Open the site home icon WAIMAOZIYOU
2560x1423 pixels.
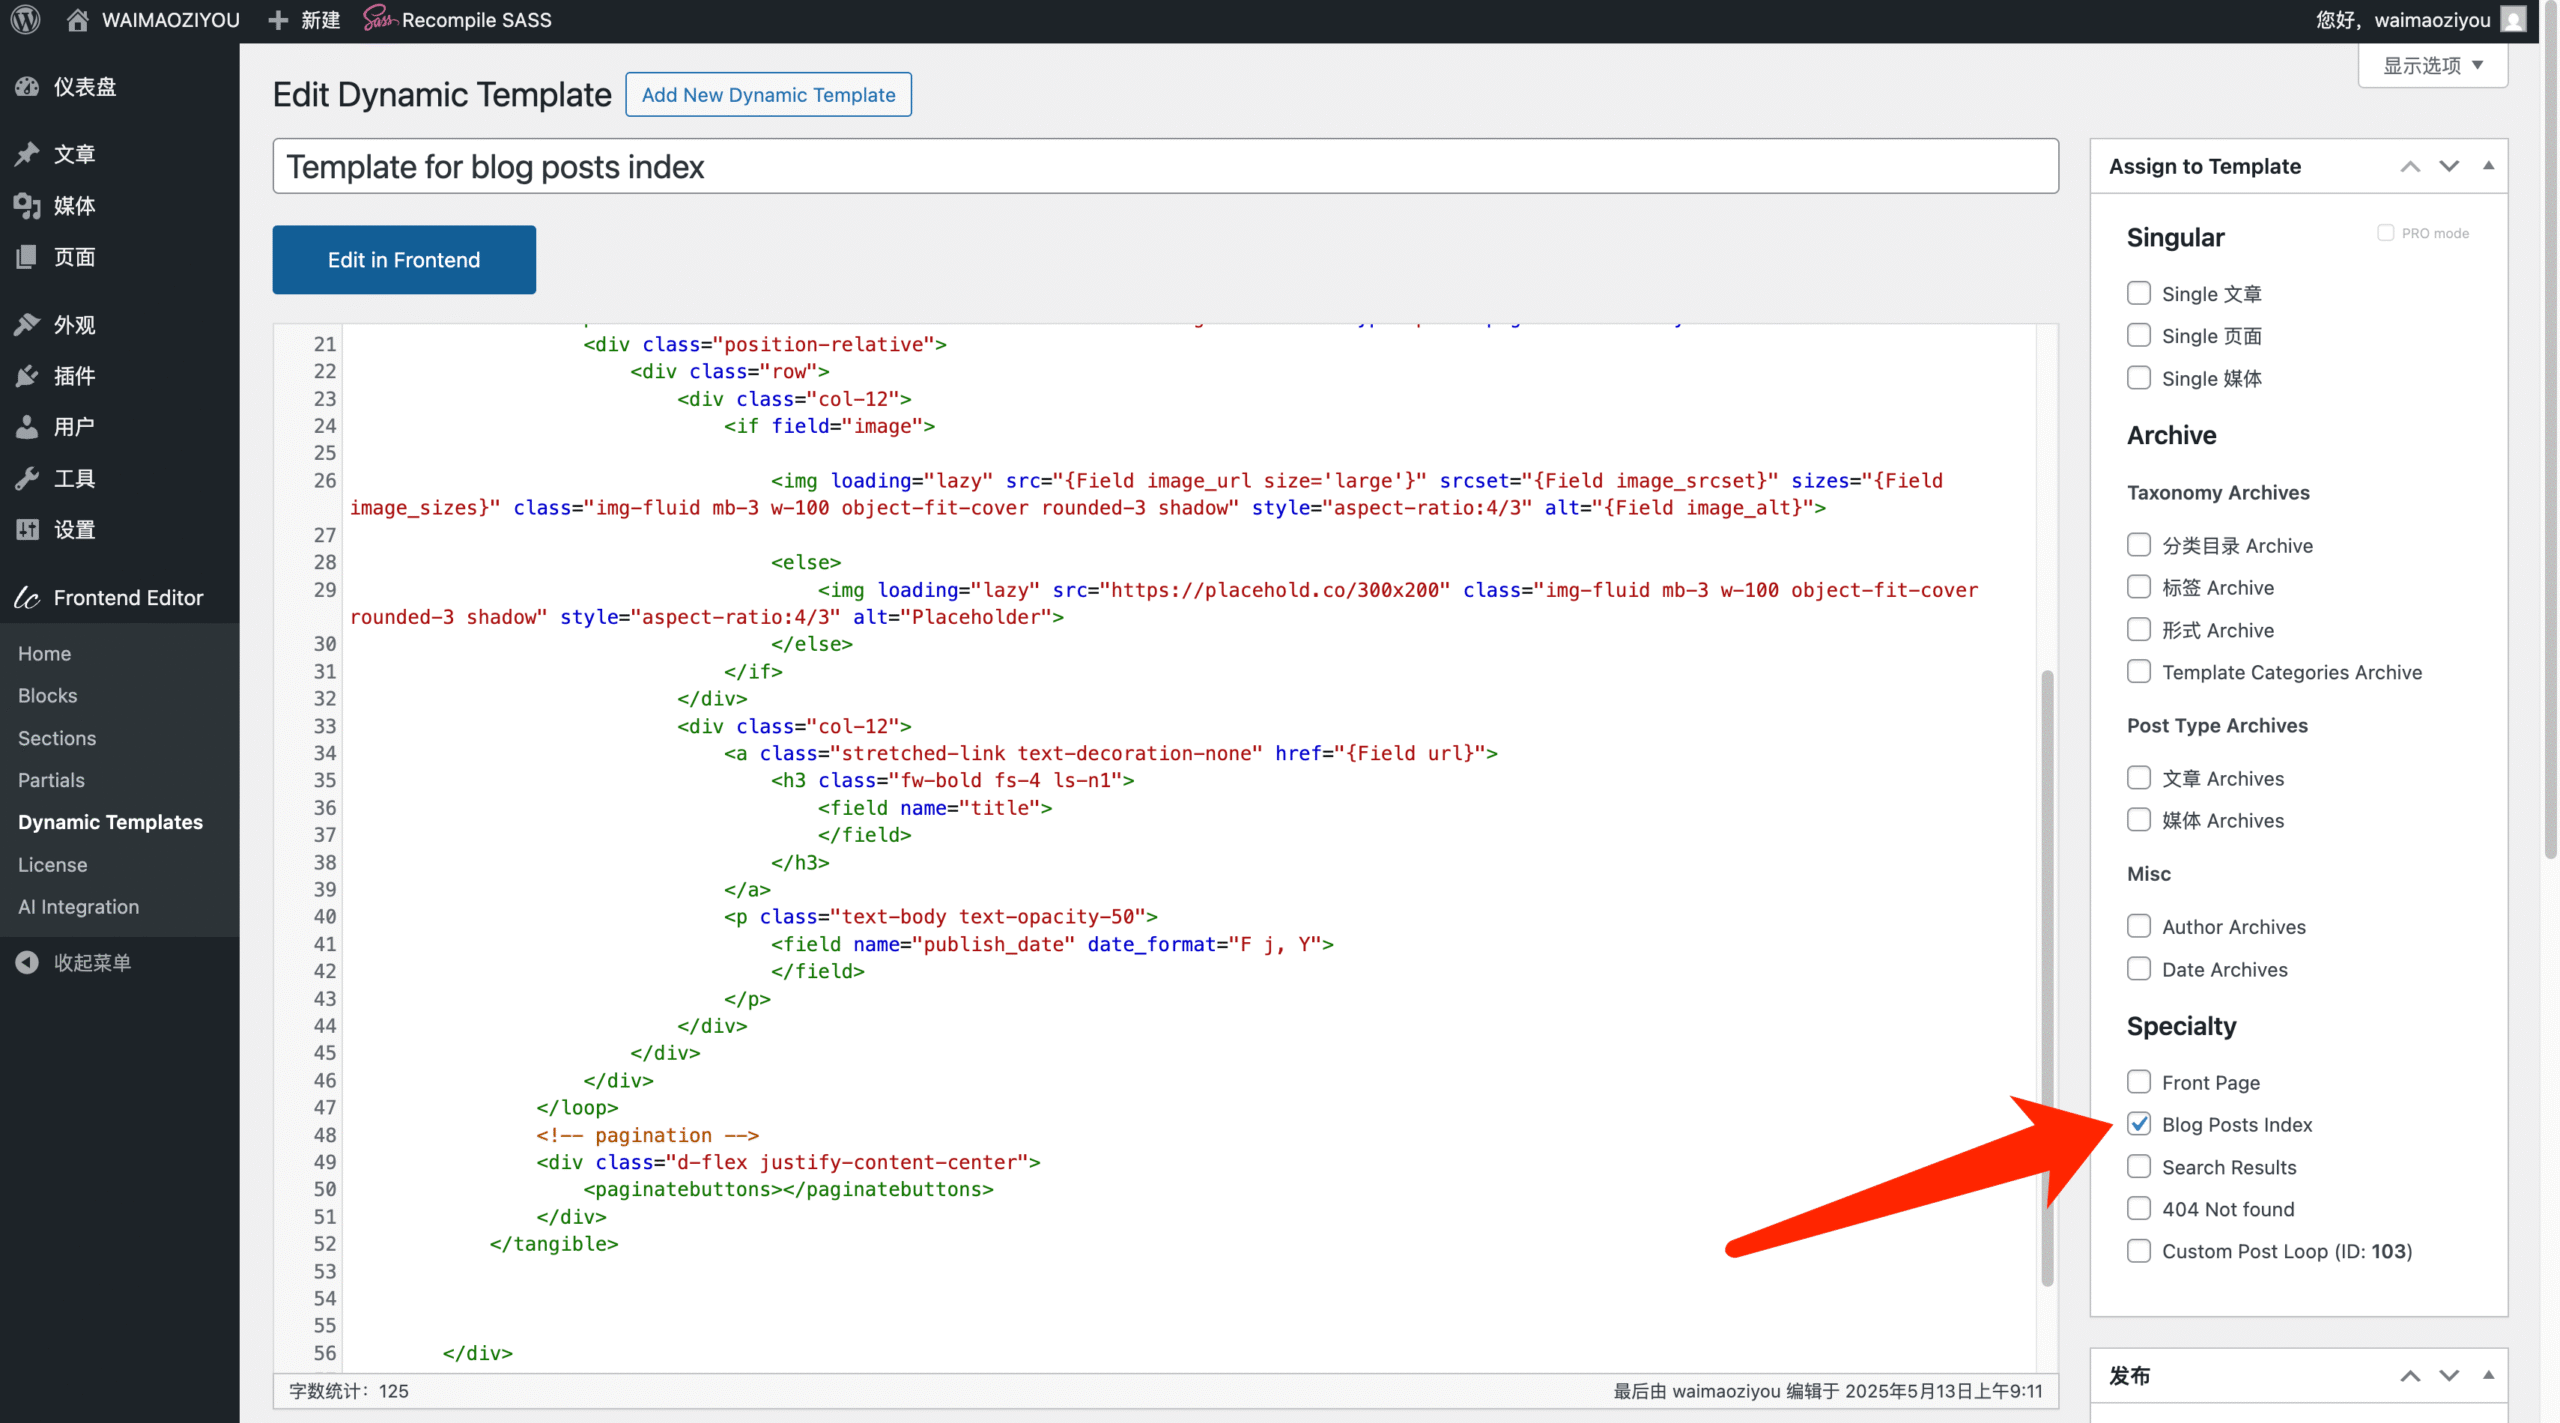[78, 20]
